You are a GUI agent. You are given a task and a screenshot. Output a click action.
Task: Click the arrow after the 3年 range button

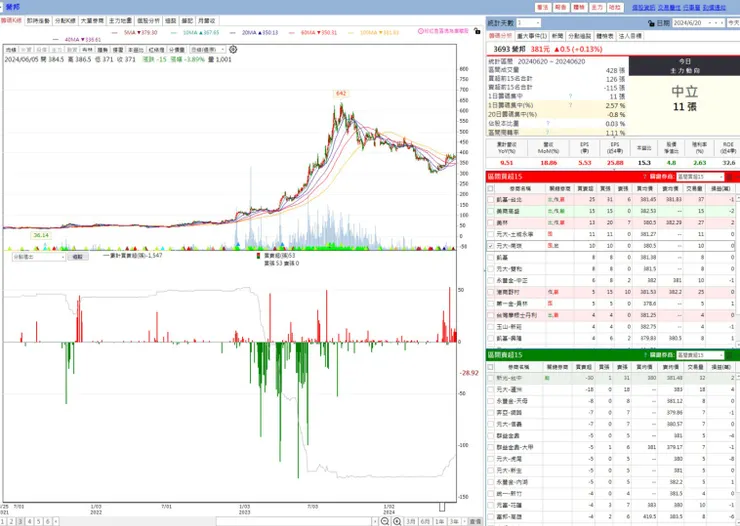click(x=464, y=521)
